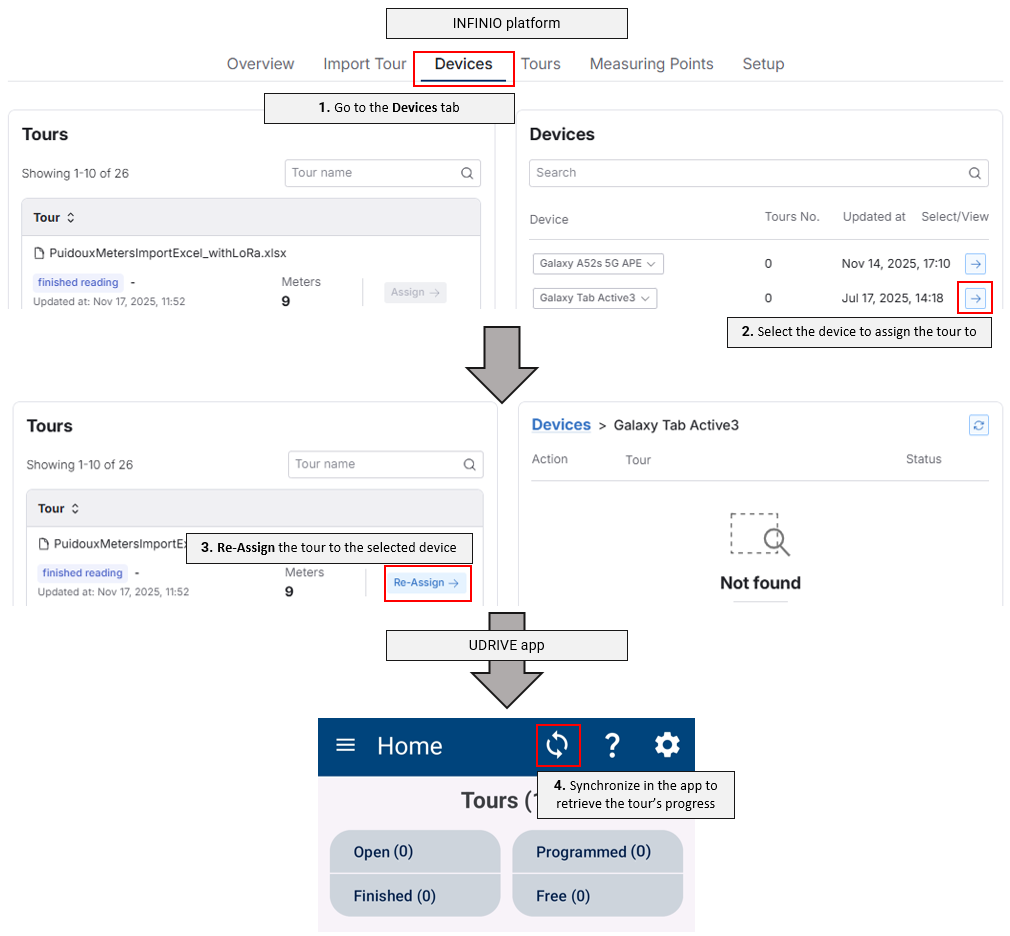Toggle sort on upper Tour column header

pos(54,217)
